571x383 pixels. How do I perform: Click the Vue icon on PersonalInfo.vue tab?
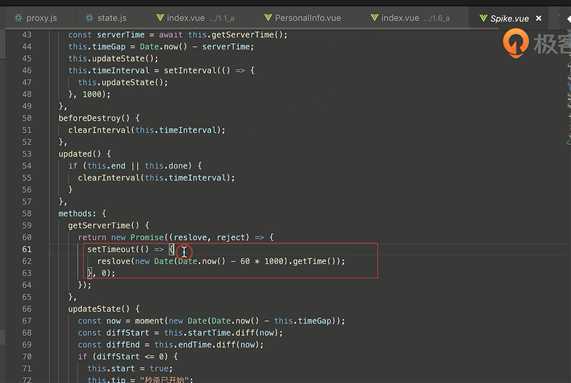pyautogui.click(x=268, y=17)
